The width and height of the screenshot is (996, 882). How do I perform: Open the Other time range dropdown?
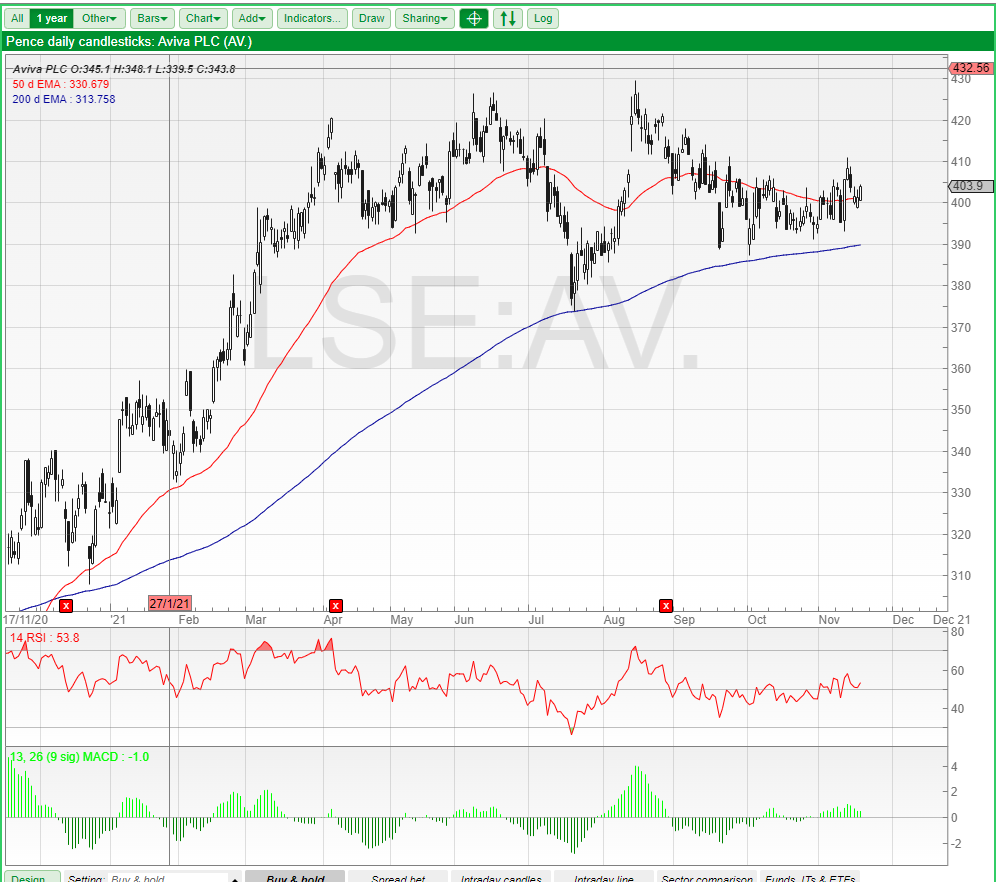[100, 18]
